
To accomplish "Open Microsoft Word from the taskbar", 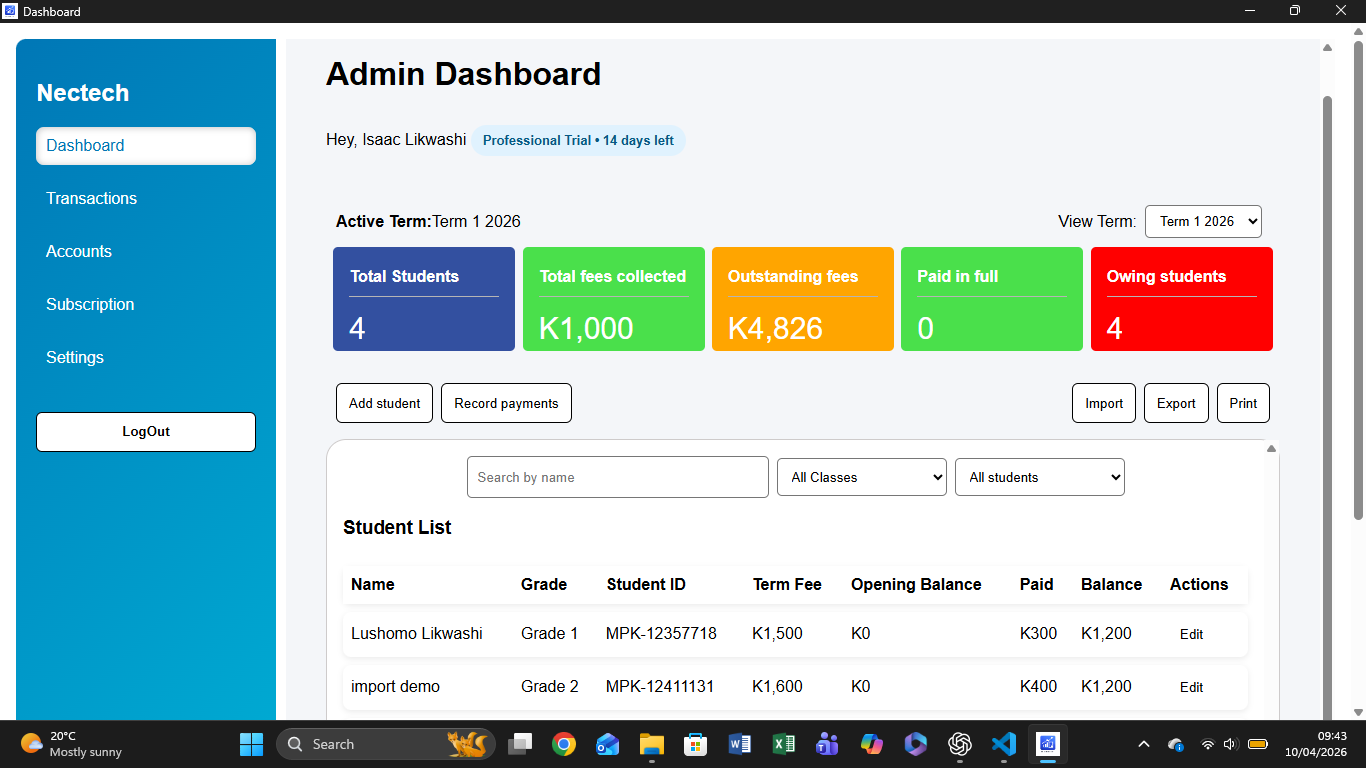I will [x=740, y=744].
